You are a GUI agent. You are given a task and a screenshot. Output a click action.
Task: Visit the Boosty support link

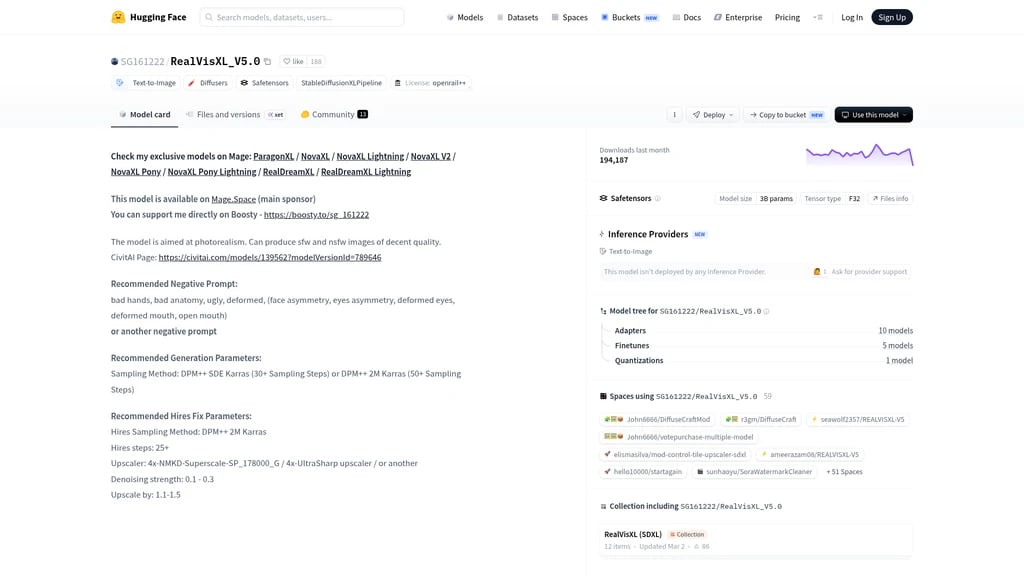click(316, 215)
